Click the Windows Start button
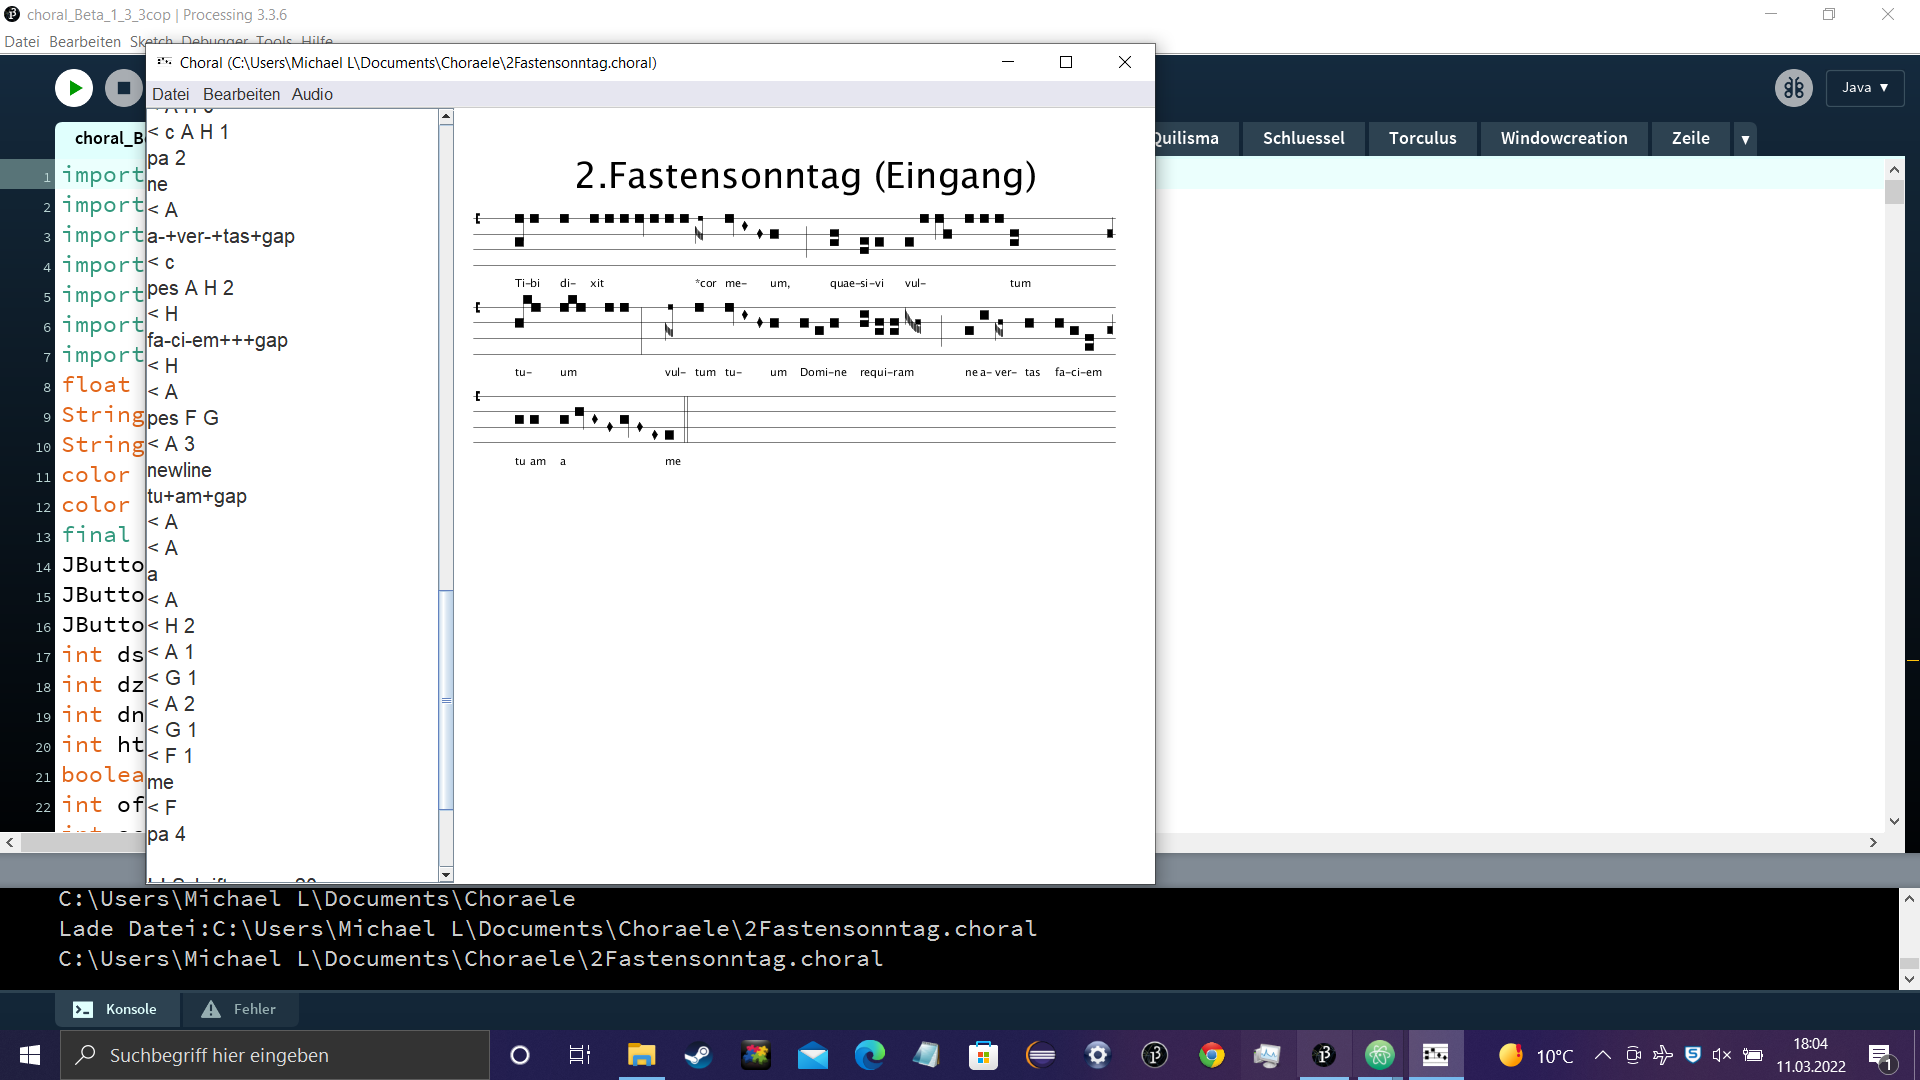This screenshot has width=1920, height=1080. coord(30,1055)
